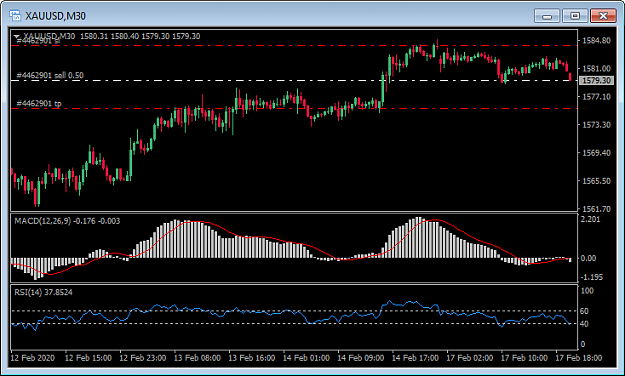The image size is (625, 376).
Task: Click the 12 Feb 15:00 time label
Action: pyautogui.click(x=88, y=358)
